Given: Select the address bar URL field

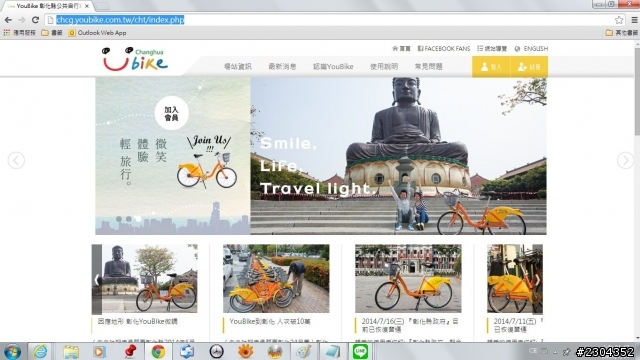Looking at the screenshot, I should [331, 20].
